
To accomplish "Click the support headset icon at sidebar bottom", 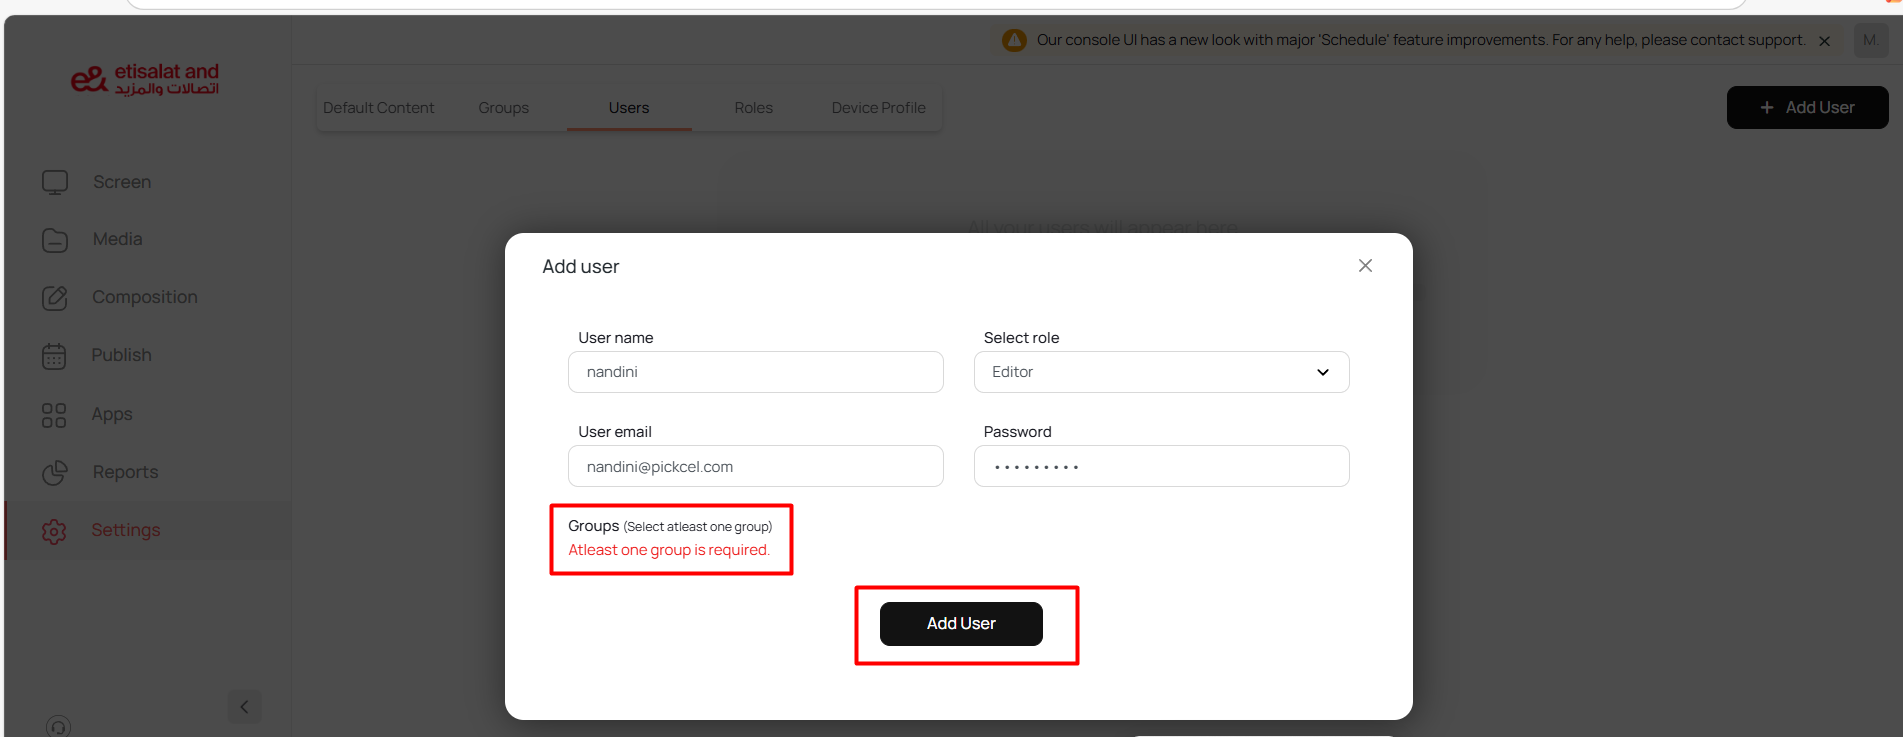I will pos(58,727).
